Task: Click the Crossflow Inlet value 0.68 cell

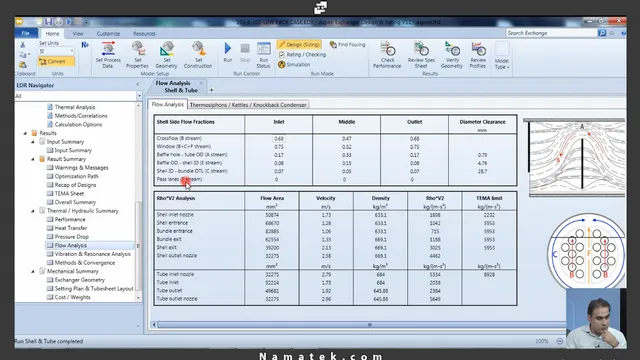Action: click(x=279, y=138)
